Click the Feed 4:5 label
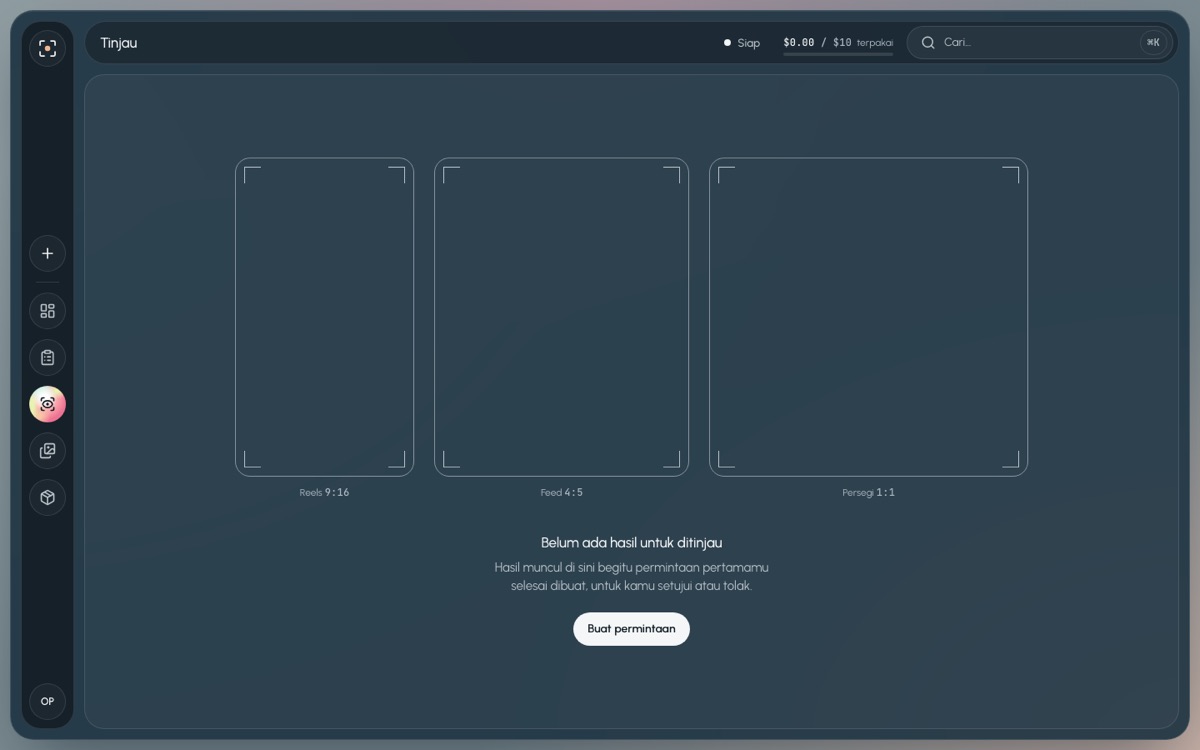 pyautogui.click(x=561, y=492)
